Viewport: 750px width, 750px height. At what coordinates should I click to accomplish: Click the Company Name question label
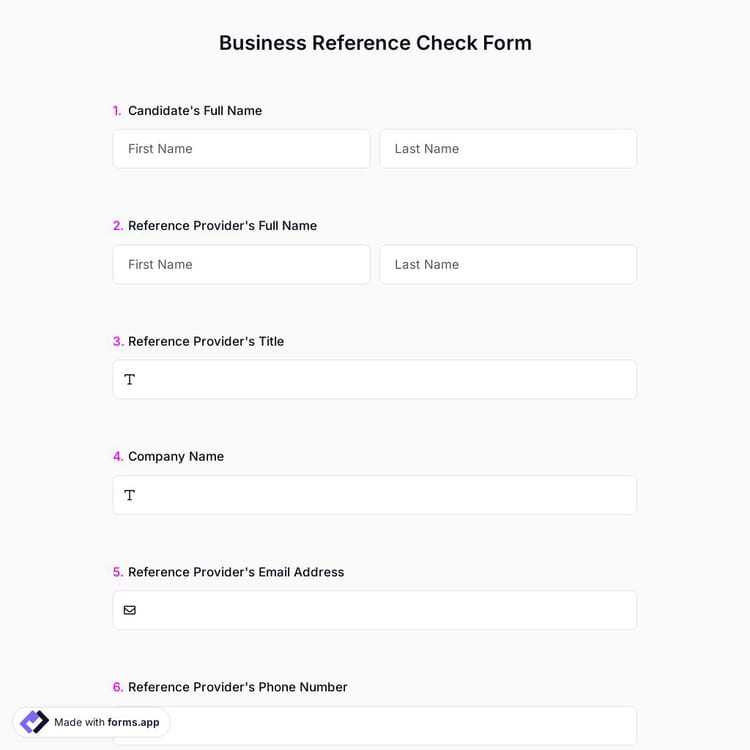[x=176, y=457]
